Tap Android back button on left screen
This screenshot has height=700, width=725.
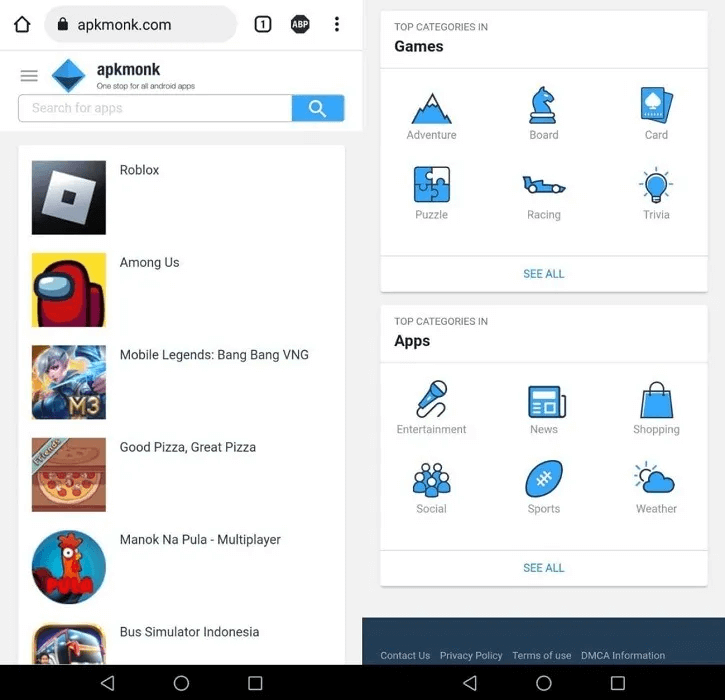click(x=108, y=683)
